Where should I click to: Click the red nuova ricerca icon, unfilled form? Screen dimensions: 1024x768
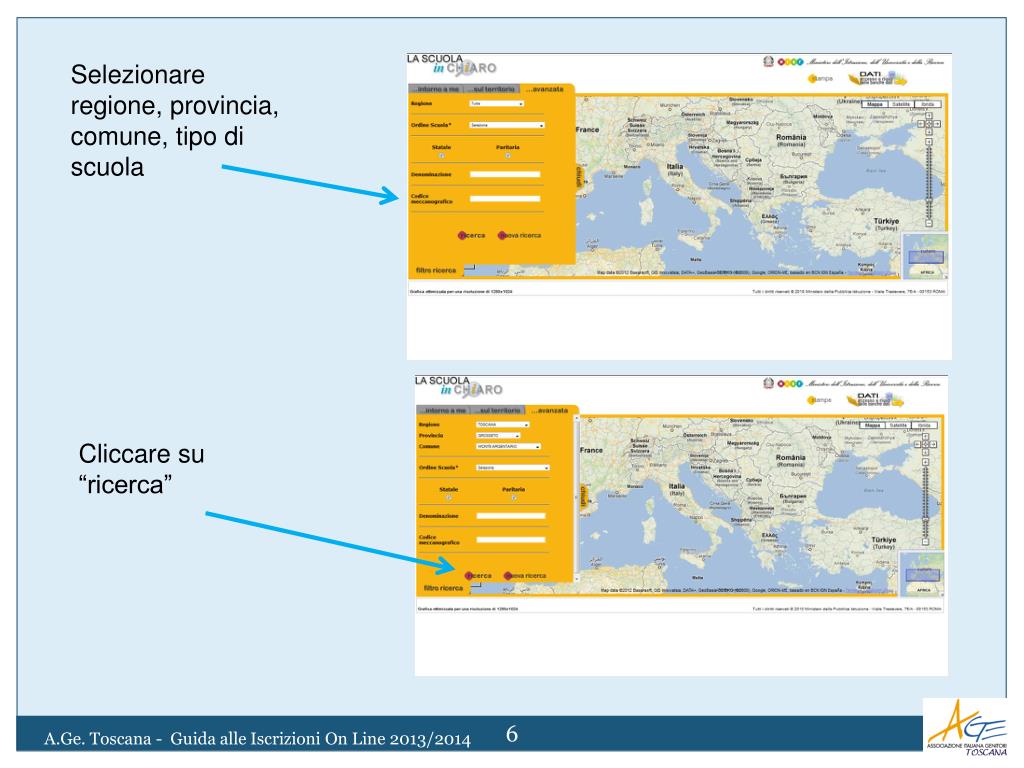click(x=502, y=235)
